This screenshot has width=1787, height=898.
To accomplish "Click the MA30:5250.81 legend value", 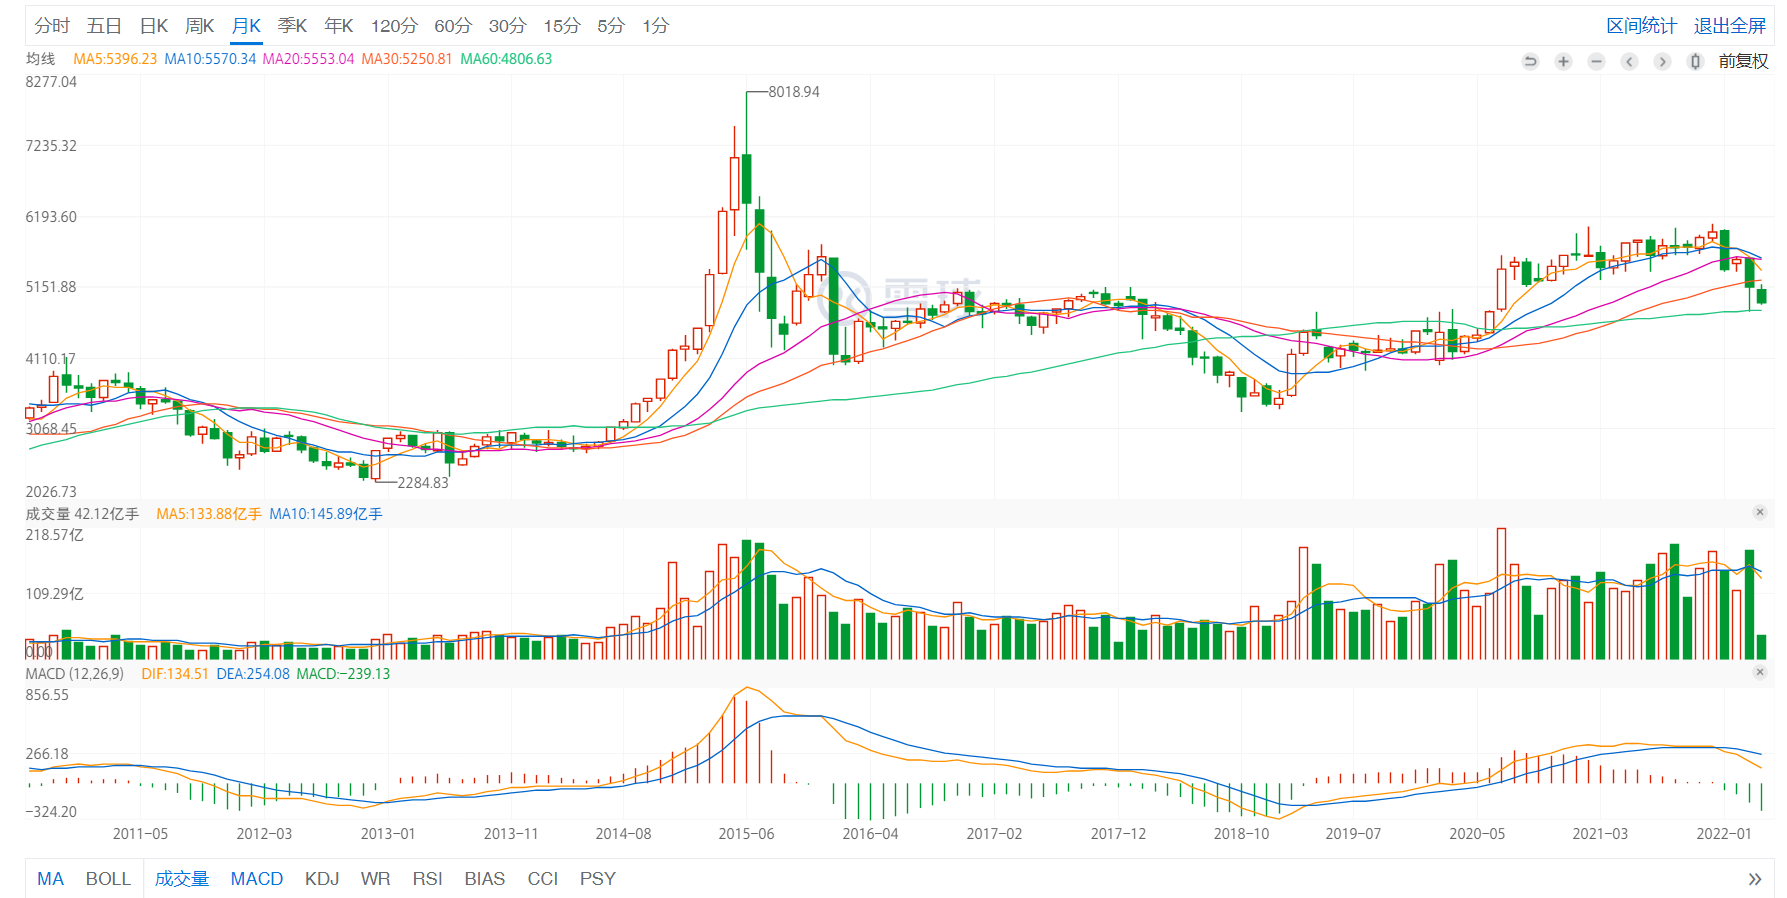I will (x=407, y=59).
